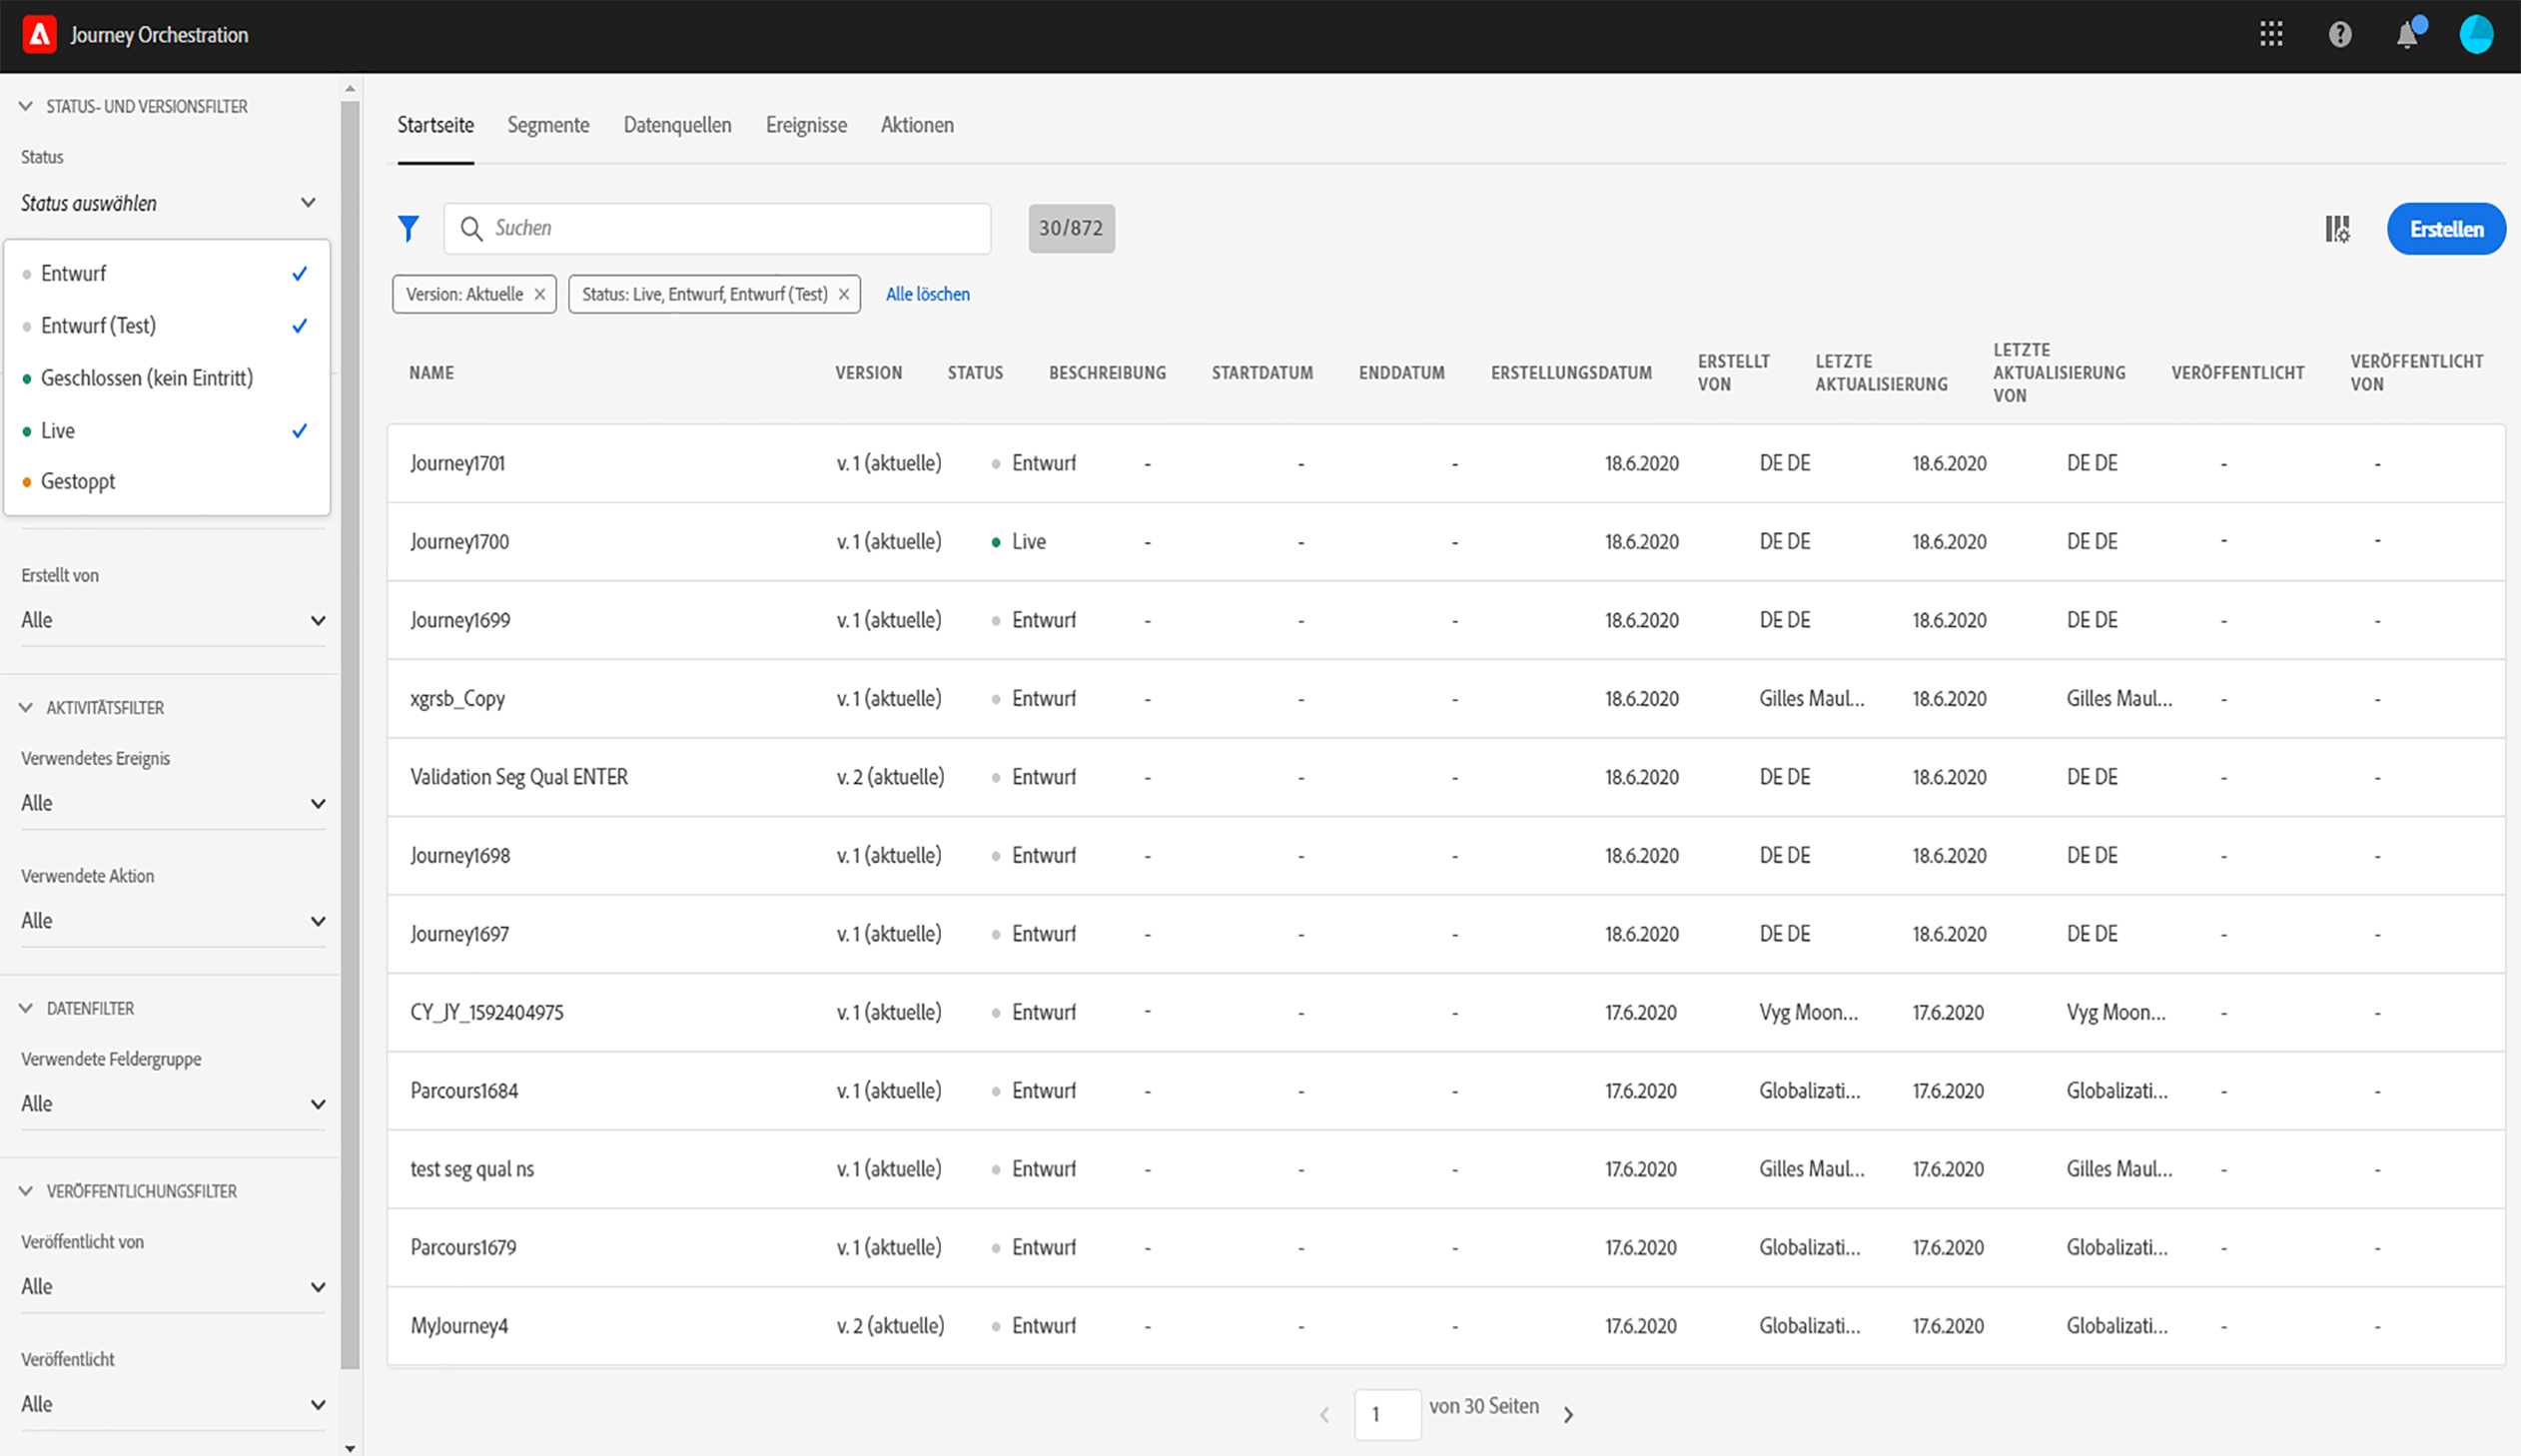2521x1456 pixels.
Task: Open the app switcher grid icon
Action: 2271,35
